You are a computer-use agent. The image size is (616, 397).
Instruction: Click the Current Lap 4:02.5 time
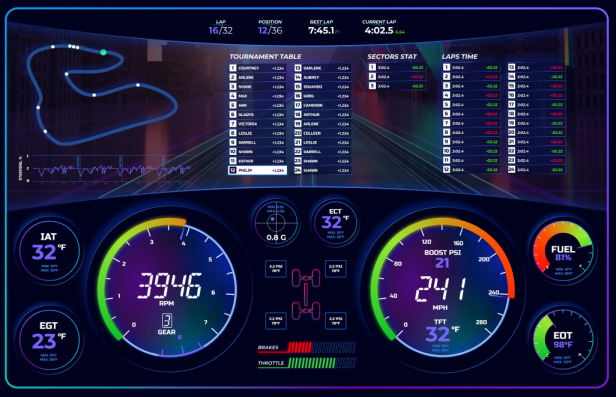[x=384, y=27]
